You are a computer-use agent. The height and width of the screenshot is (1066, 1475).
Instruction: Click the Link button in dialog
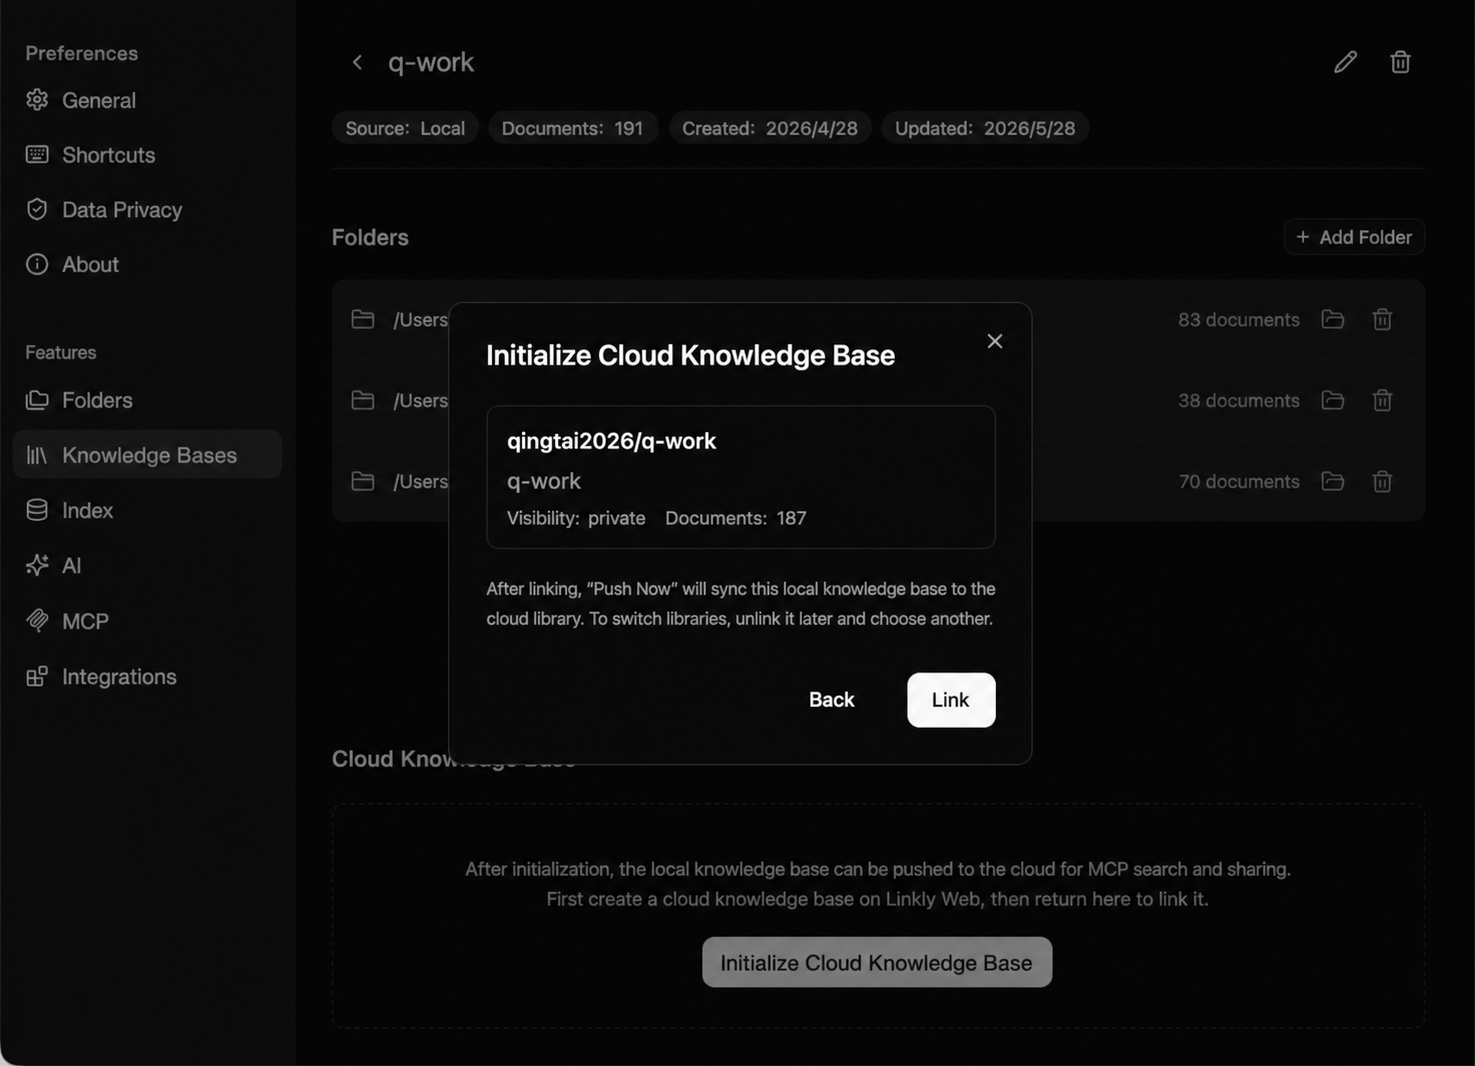click(x=951, y=700)
